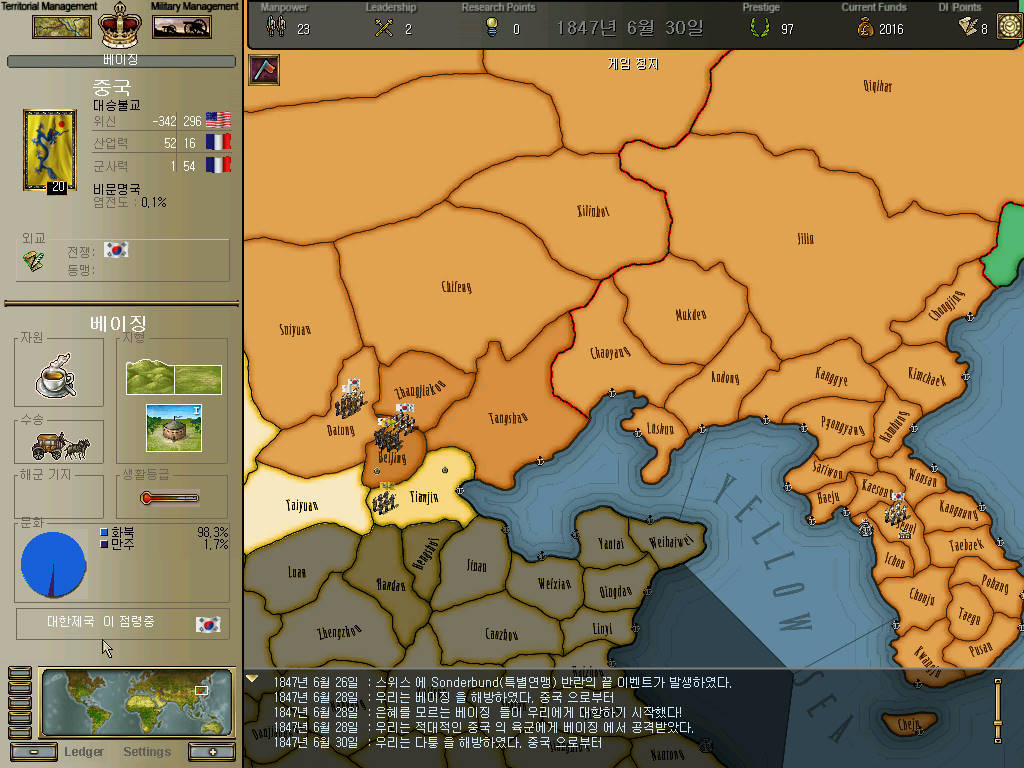Click the axe flag icon above map
This screenshot has width=1024, height=768.
264,70
